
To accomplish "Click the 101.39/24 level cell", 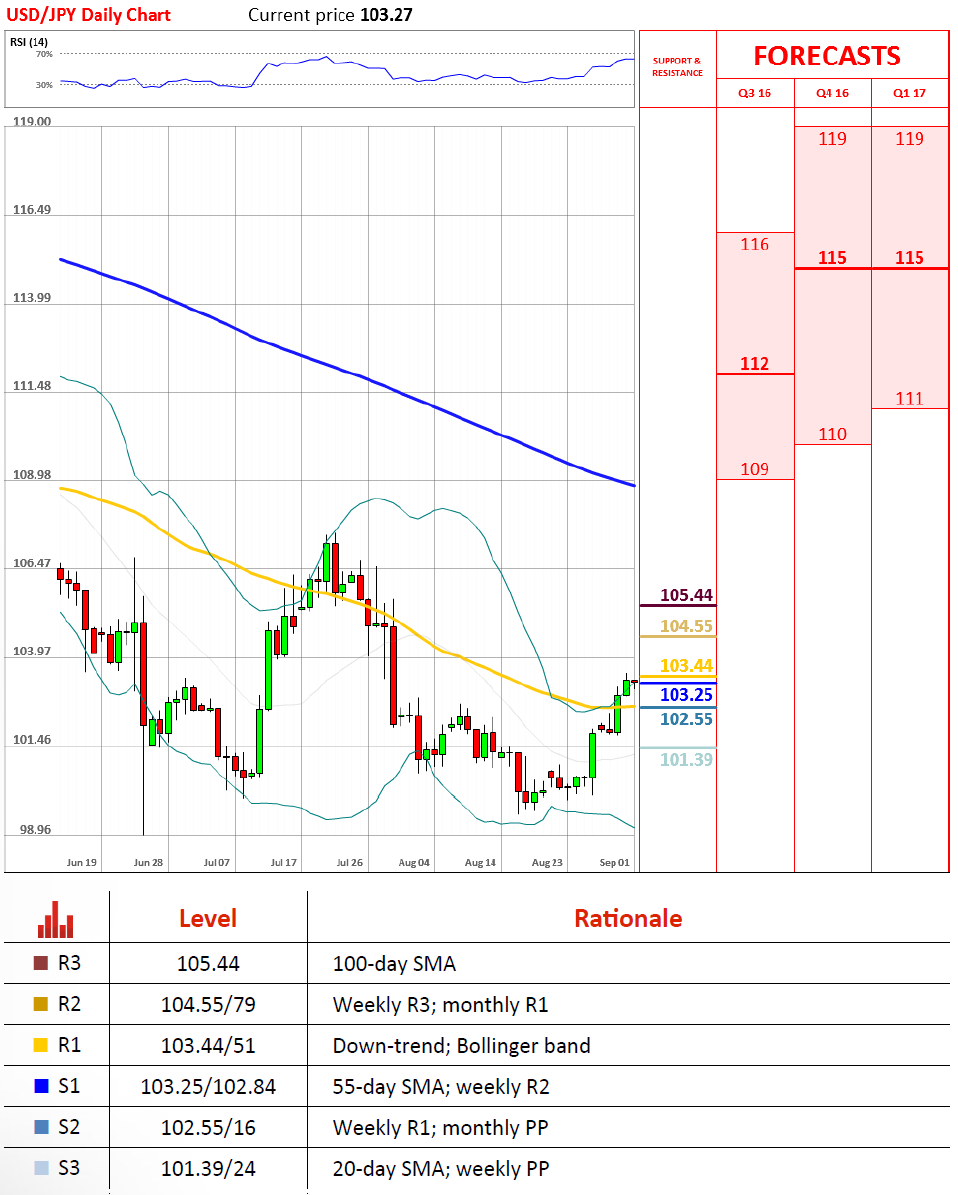I will [208, 1168].
